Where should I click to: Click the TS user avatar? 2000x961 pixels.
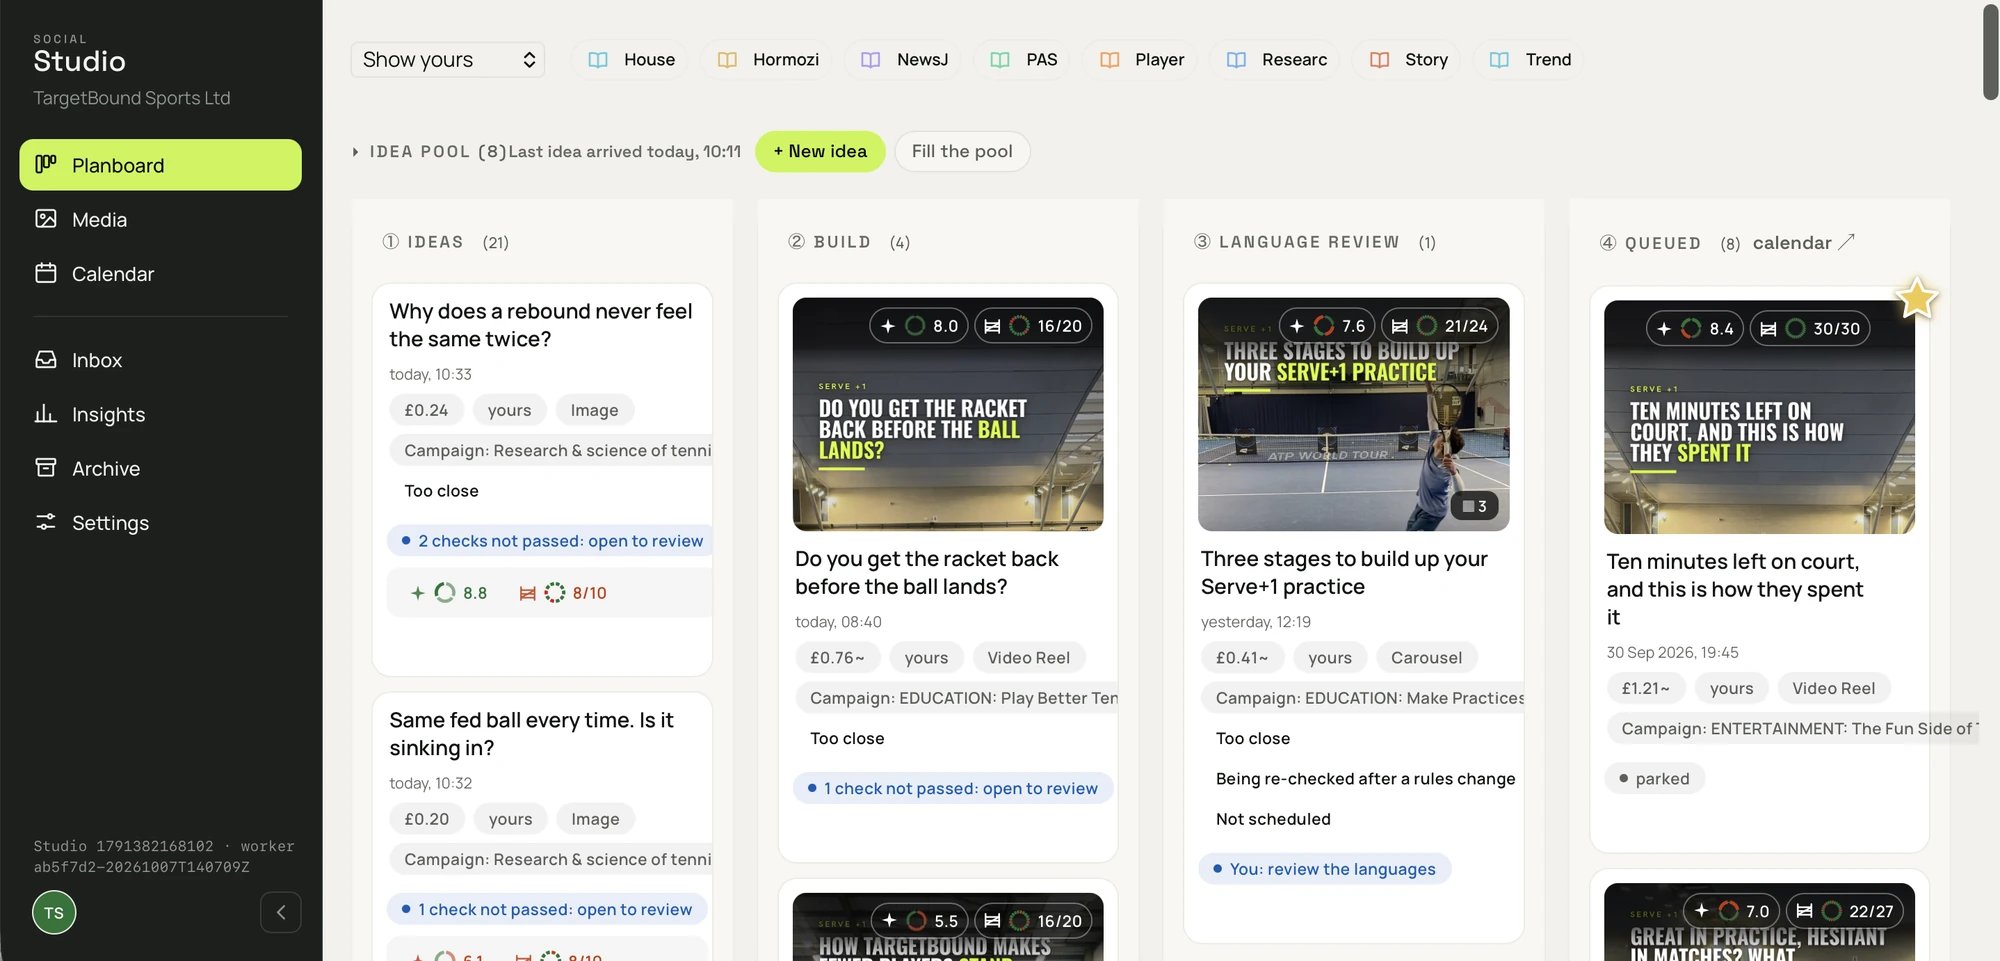54,912
